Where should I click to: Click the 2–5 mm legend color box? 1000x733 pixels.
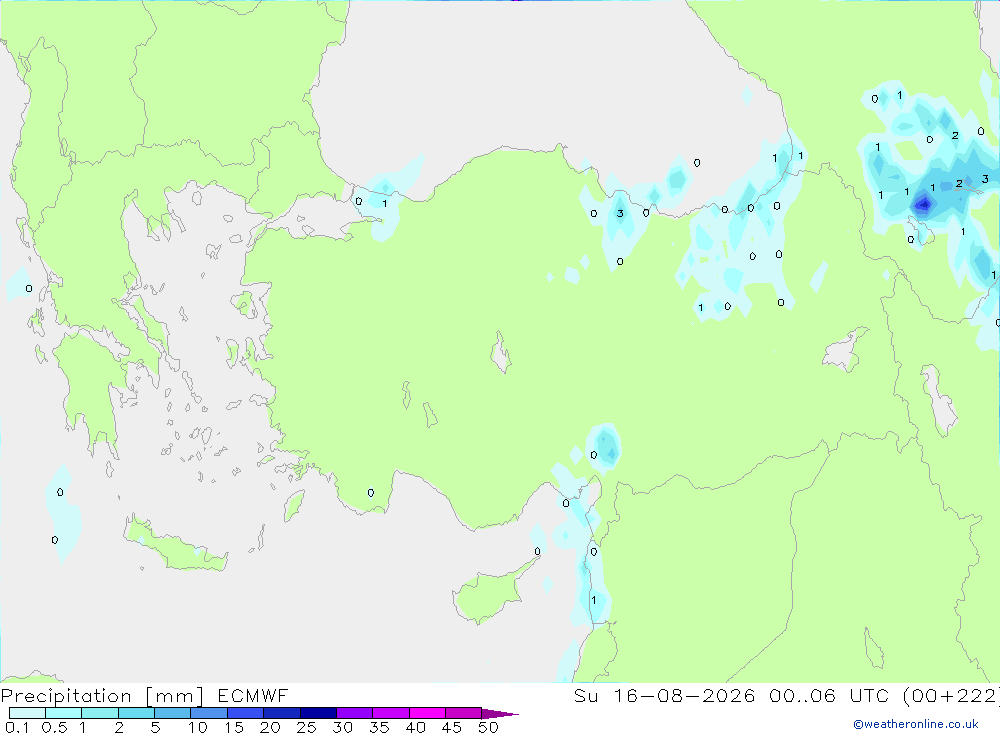click(x=136, y=713)
